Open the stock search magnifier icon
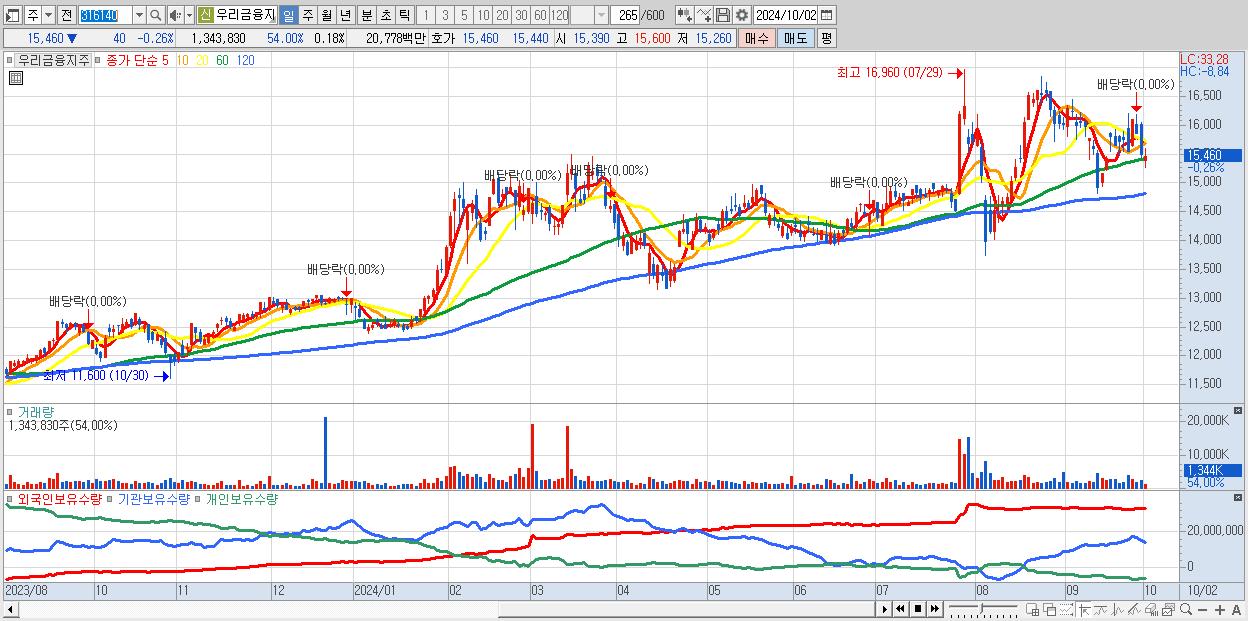This screenshot has height=621, width=1248. point(156,15)
